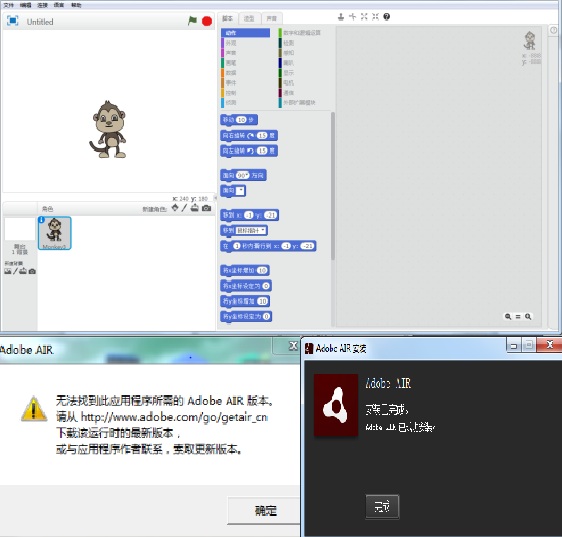The width and height of the screenshot is (562, 537).
Task: Open the 帮助 menu
Action: coord(76,5)
